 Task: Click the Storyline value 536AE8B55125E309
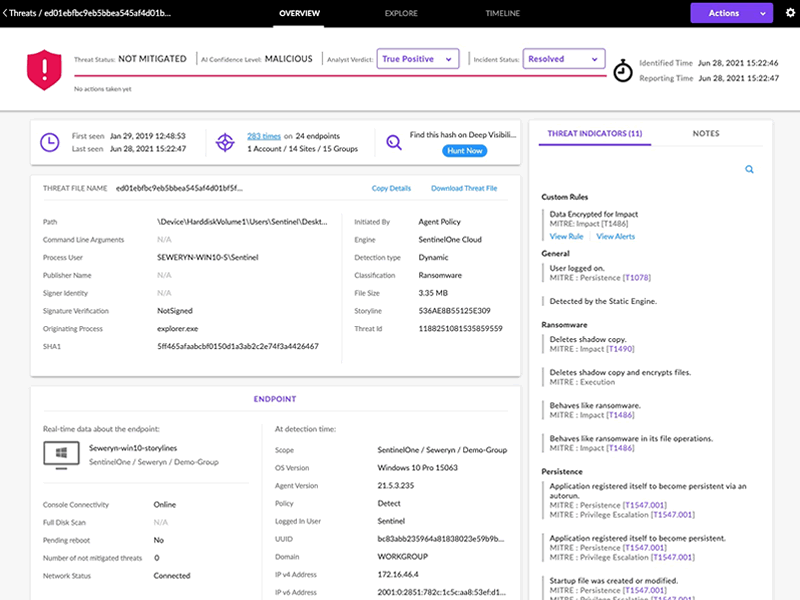coord(454,311)
